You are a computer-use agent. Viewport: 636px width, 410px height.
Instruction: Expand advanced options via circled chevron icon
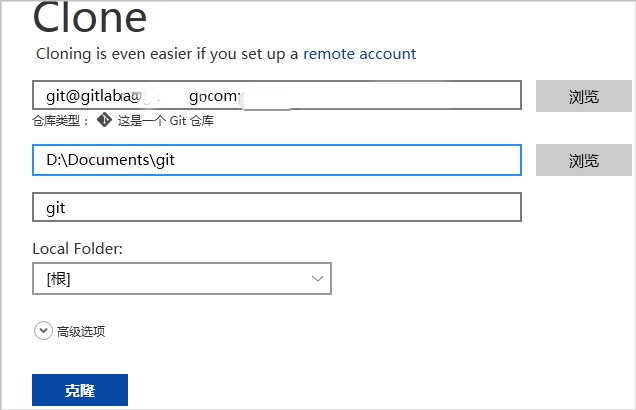(x=43, y=331)
